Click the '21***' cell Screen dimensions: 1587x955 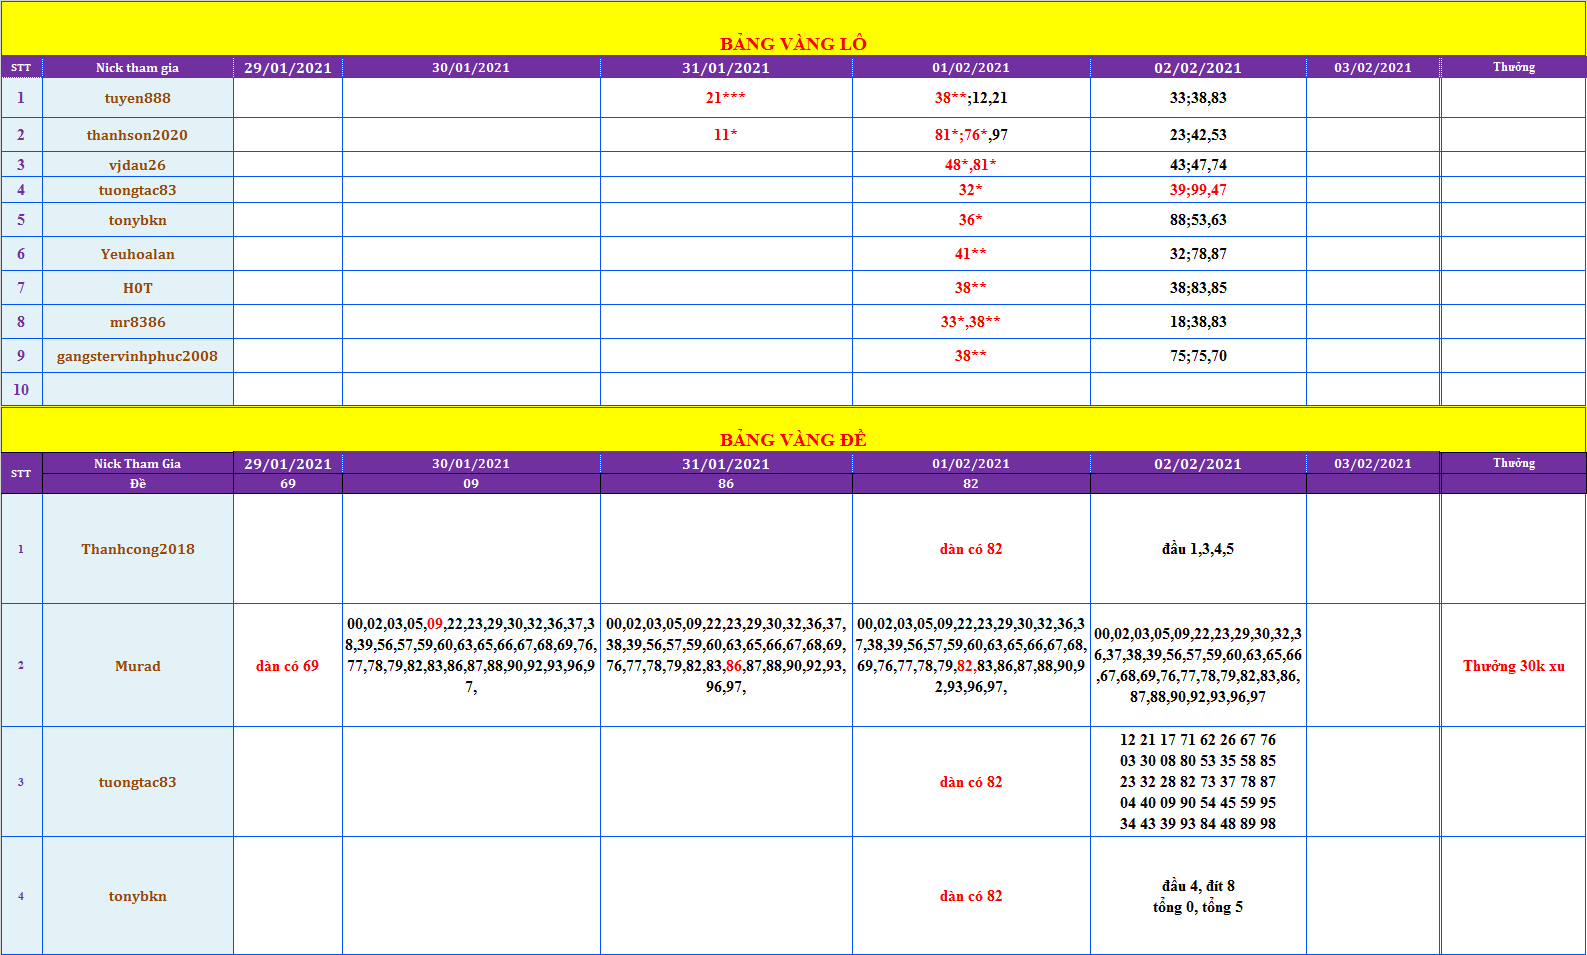pyautogui.click(x=726, y=98)
